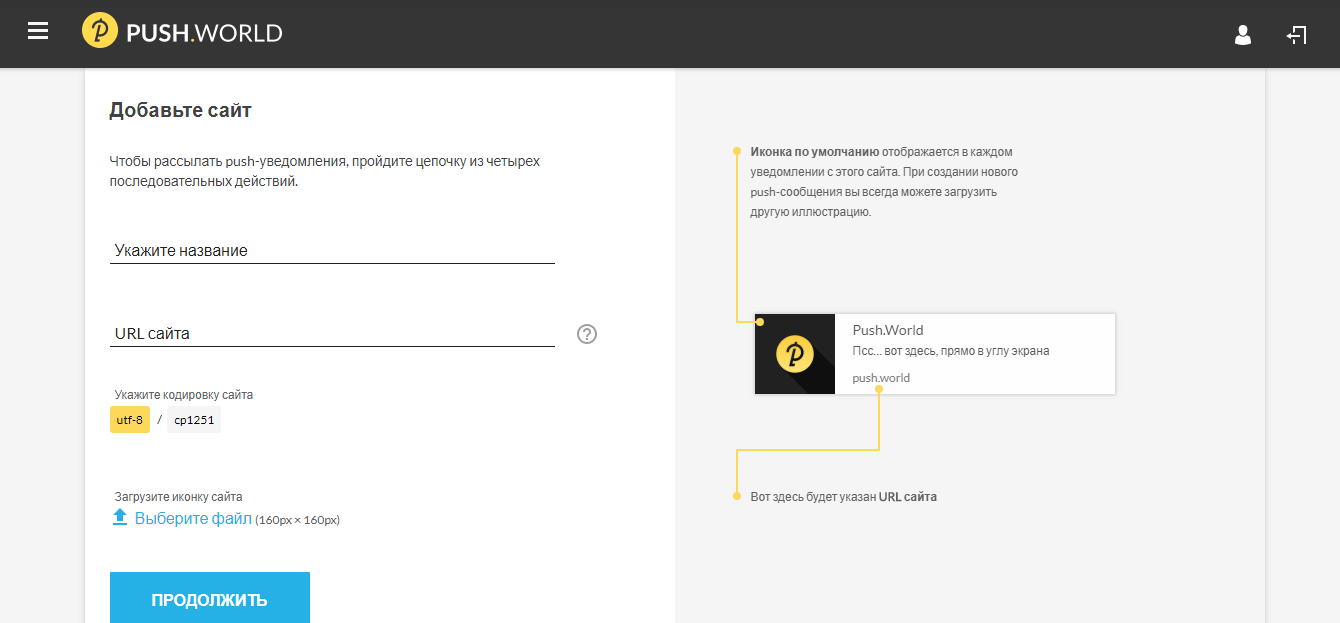Click the PUSH.WORLD wordmark in header

click(204, 33)
